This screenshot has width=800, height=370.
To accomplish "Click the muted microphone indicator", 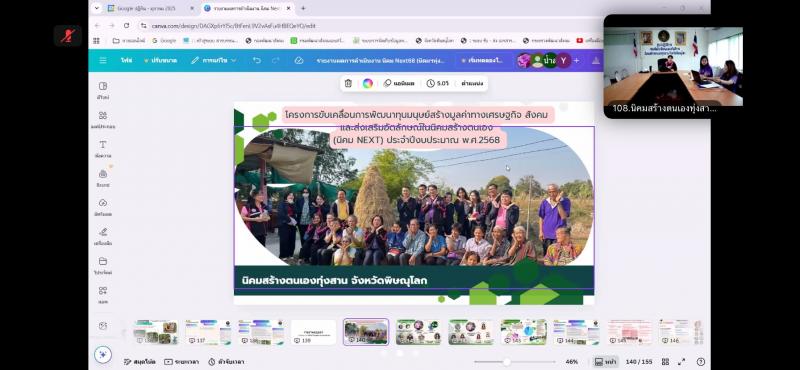I will click(x=67, y=36).
